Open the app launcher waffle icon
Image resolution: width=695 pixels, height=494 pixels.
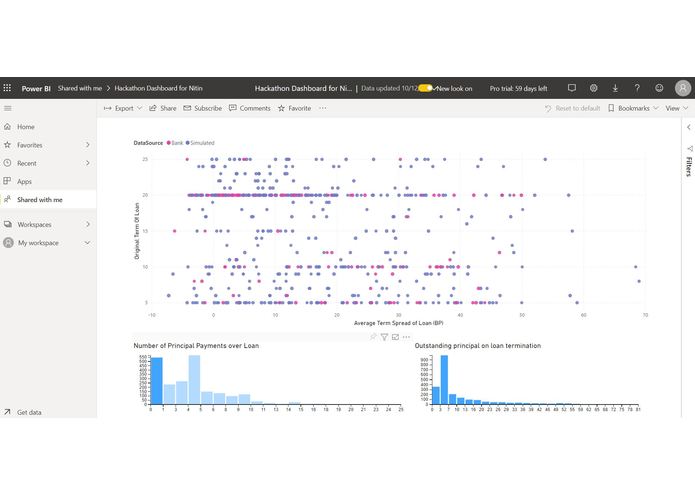click(x=8, y=88)
